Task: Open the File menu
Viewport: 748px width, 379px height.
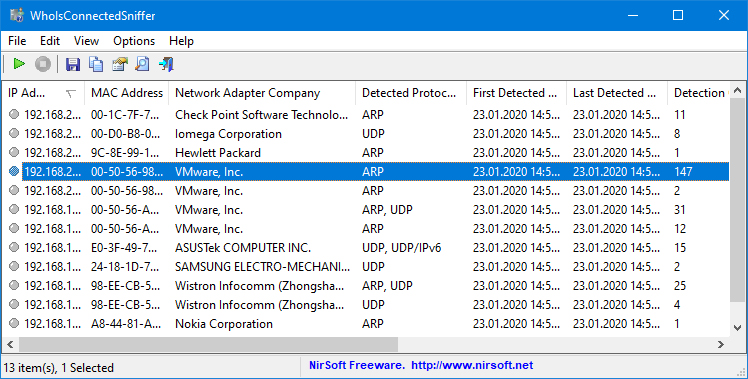Action: [x=17, y=41]
